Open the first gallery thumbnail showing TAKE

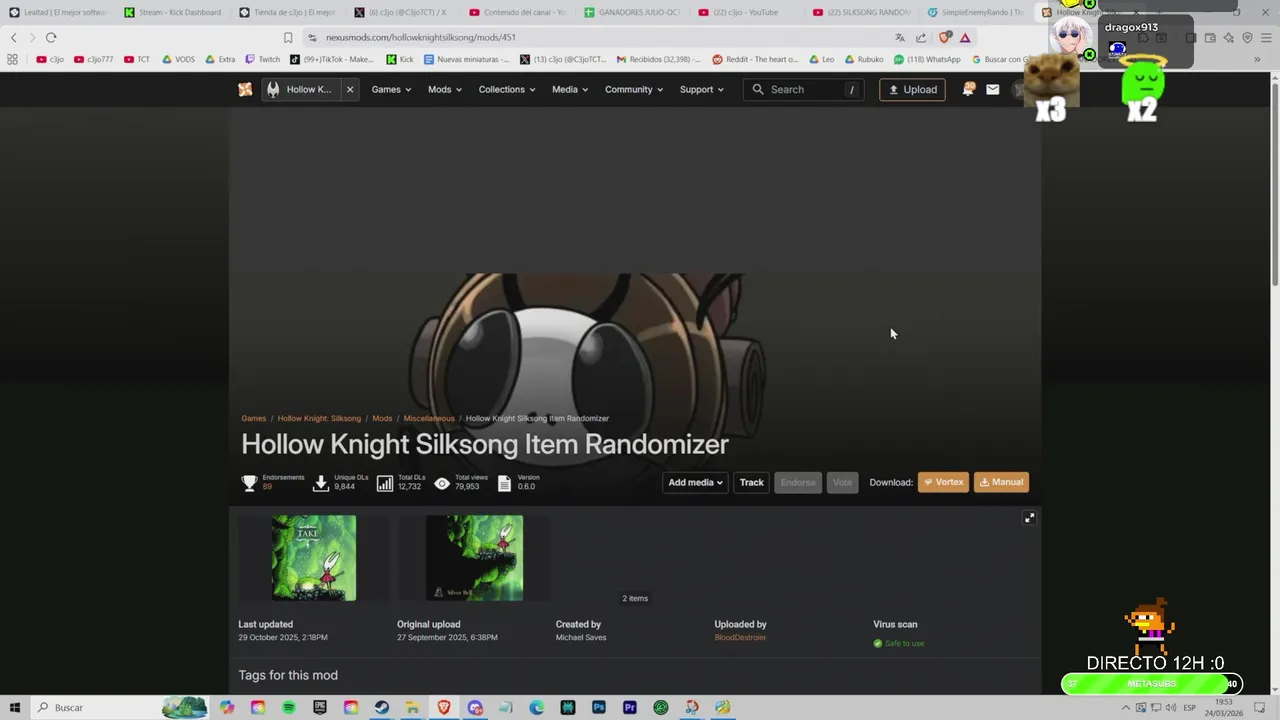314,558
